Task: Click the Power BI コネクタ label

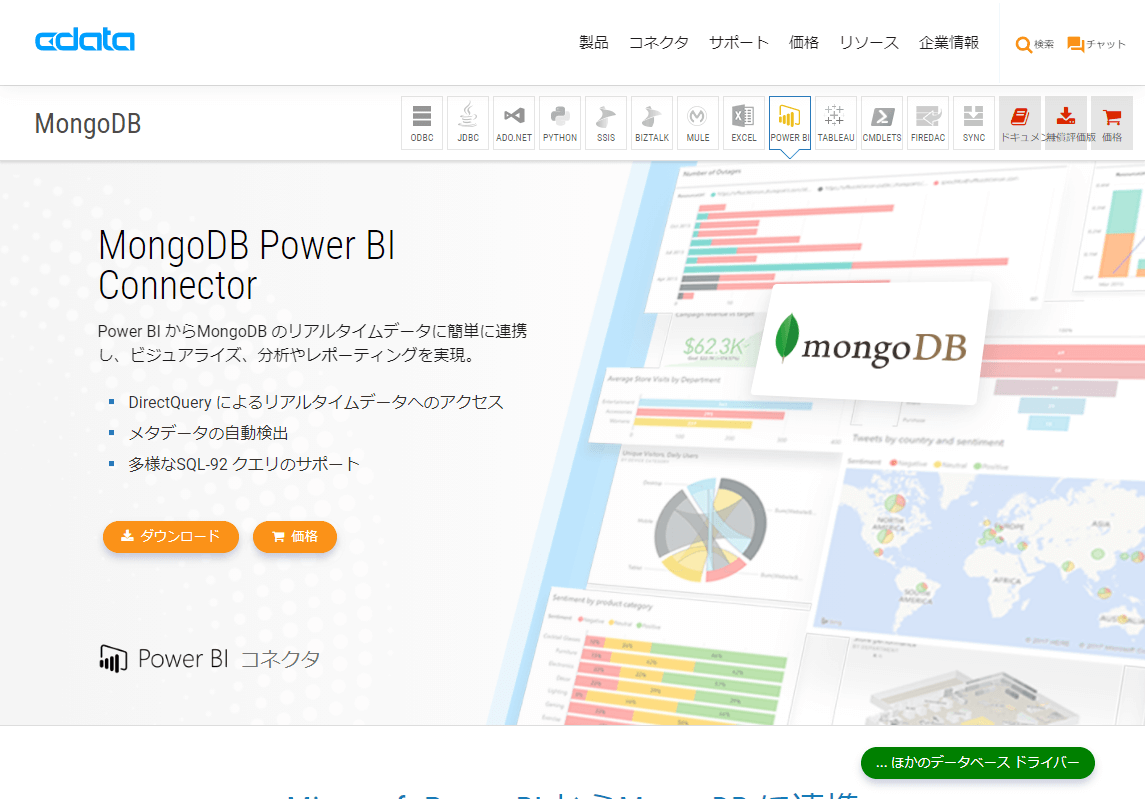Action: click(x=210, y=659)
